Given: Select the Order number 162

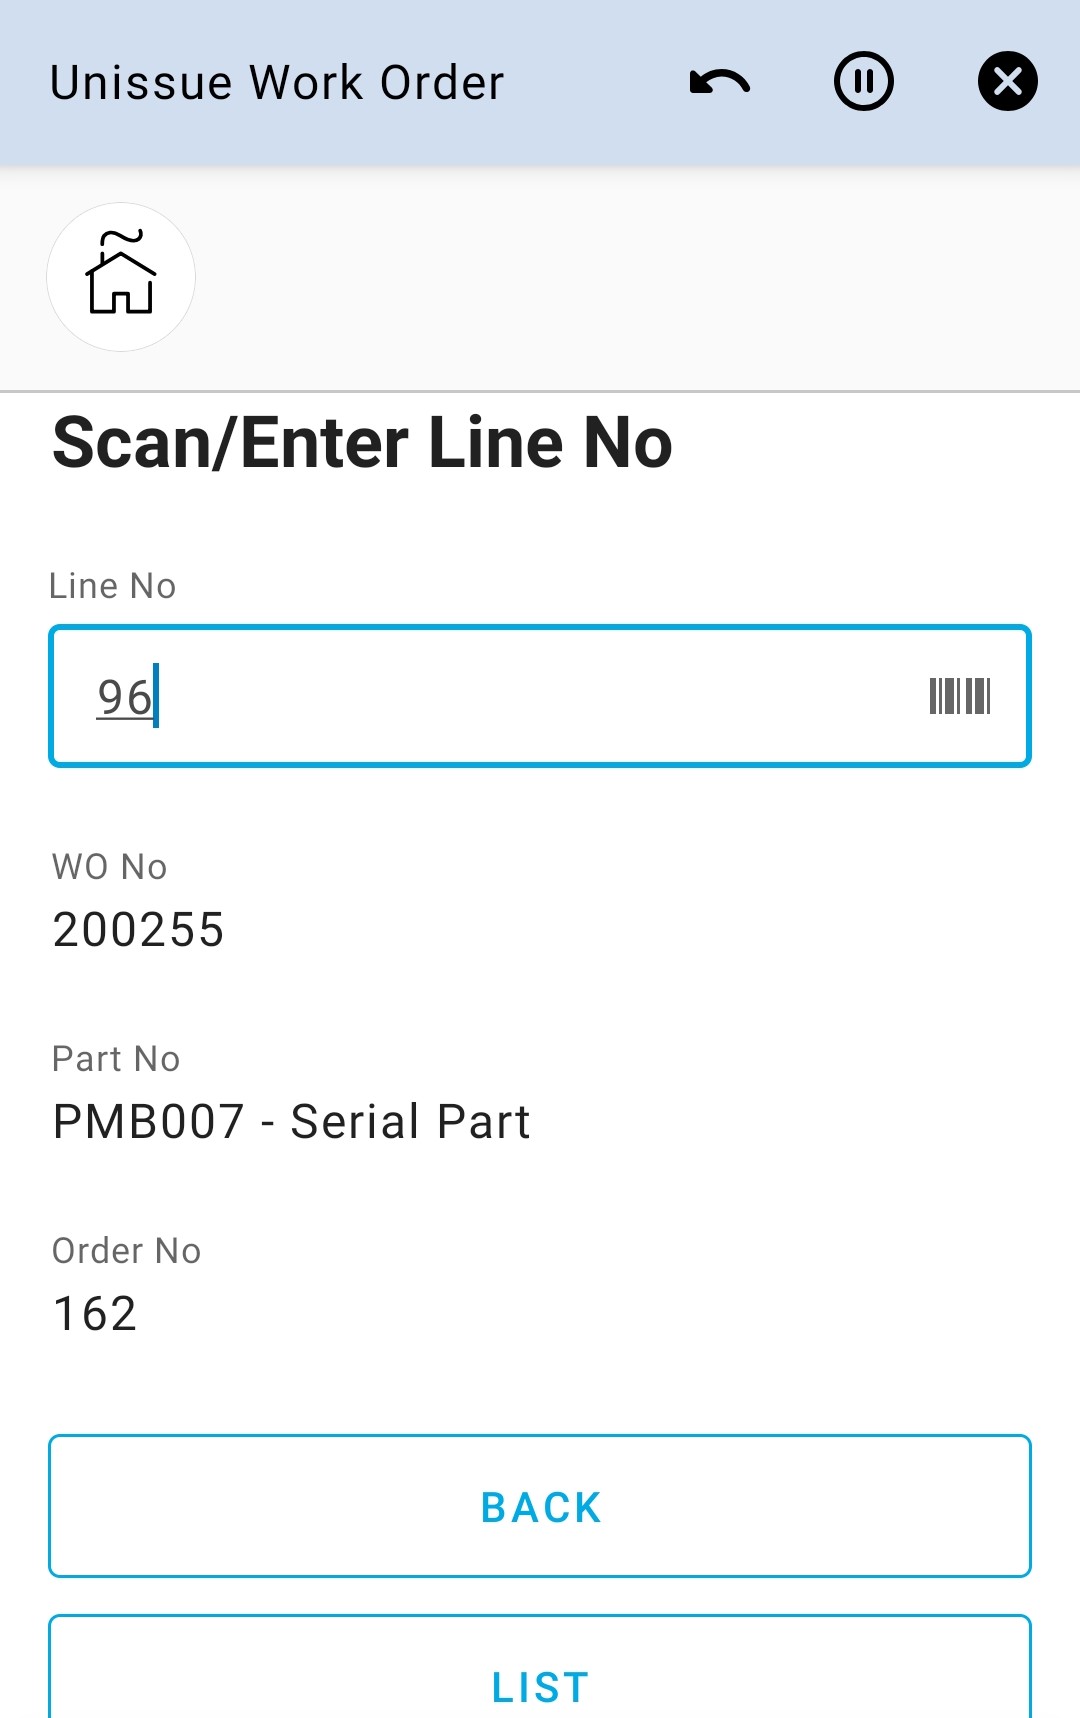Looking at the screenshot, I should (x=95, y=1314).
